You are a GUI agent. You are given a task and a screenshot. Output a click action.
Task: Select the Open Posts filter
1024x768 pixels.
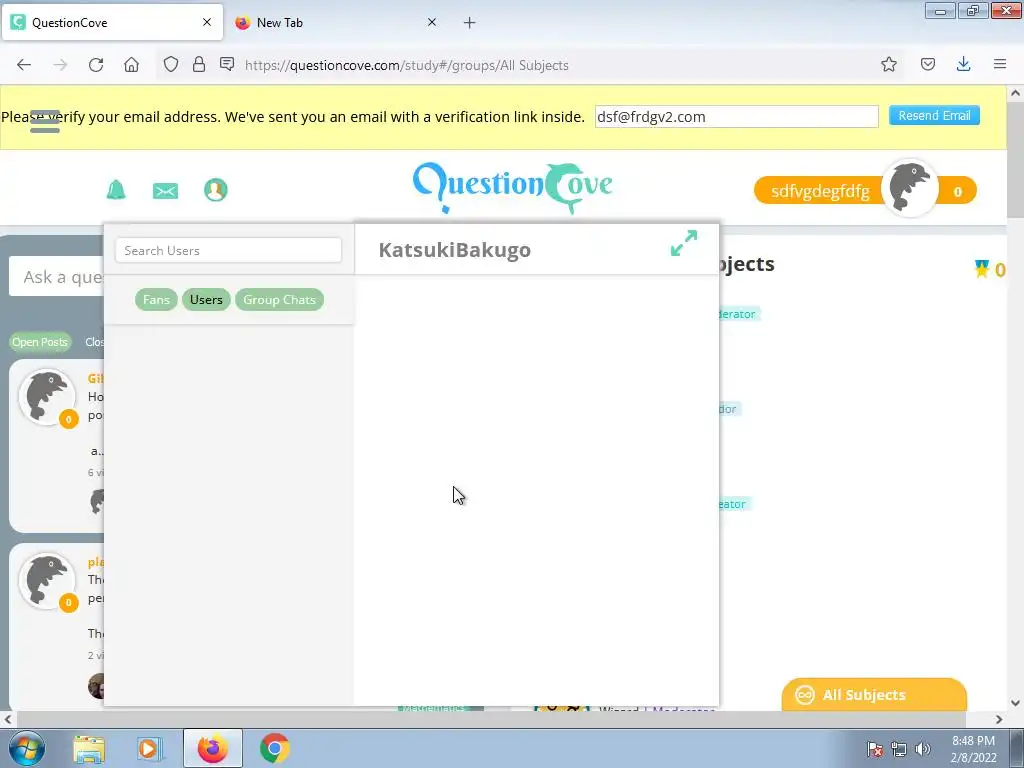40,342
